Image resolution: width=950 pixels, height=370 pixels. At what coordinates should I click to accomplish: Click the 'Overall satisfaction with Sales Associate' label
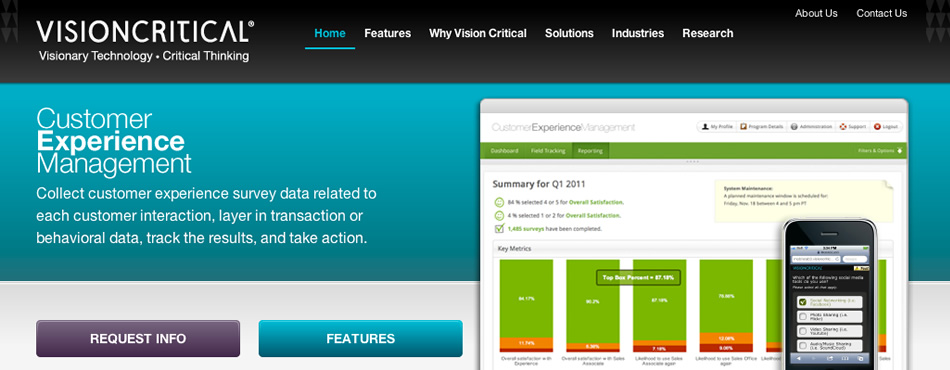coord(593,362)
